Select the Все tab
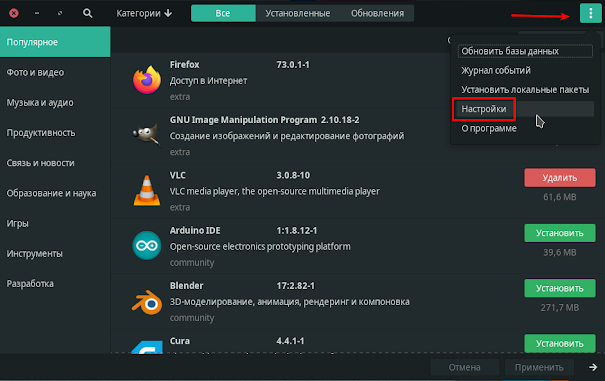The height and width of the screenshot is (381, 605). coord(223,14)
